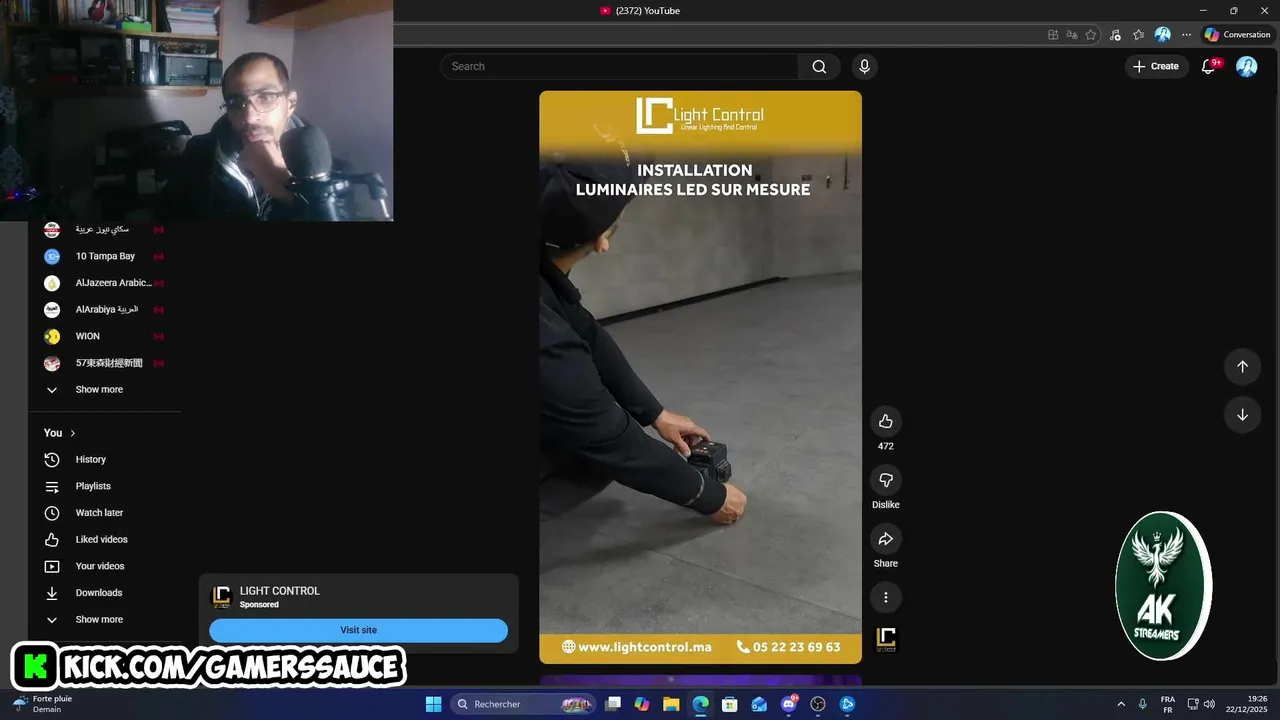Click the LIGHT CONTROL sponsored advertiser name

click(x=280, y=591)
